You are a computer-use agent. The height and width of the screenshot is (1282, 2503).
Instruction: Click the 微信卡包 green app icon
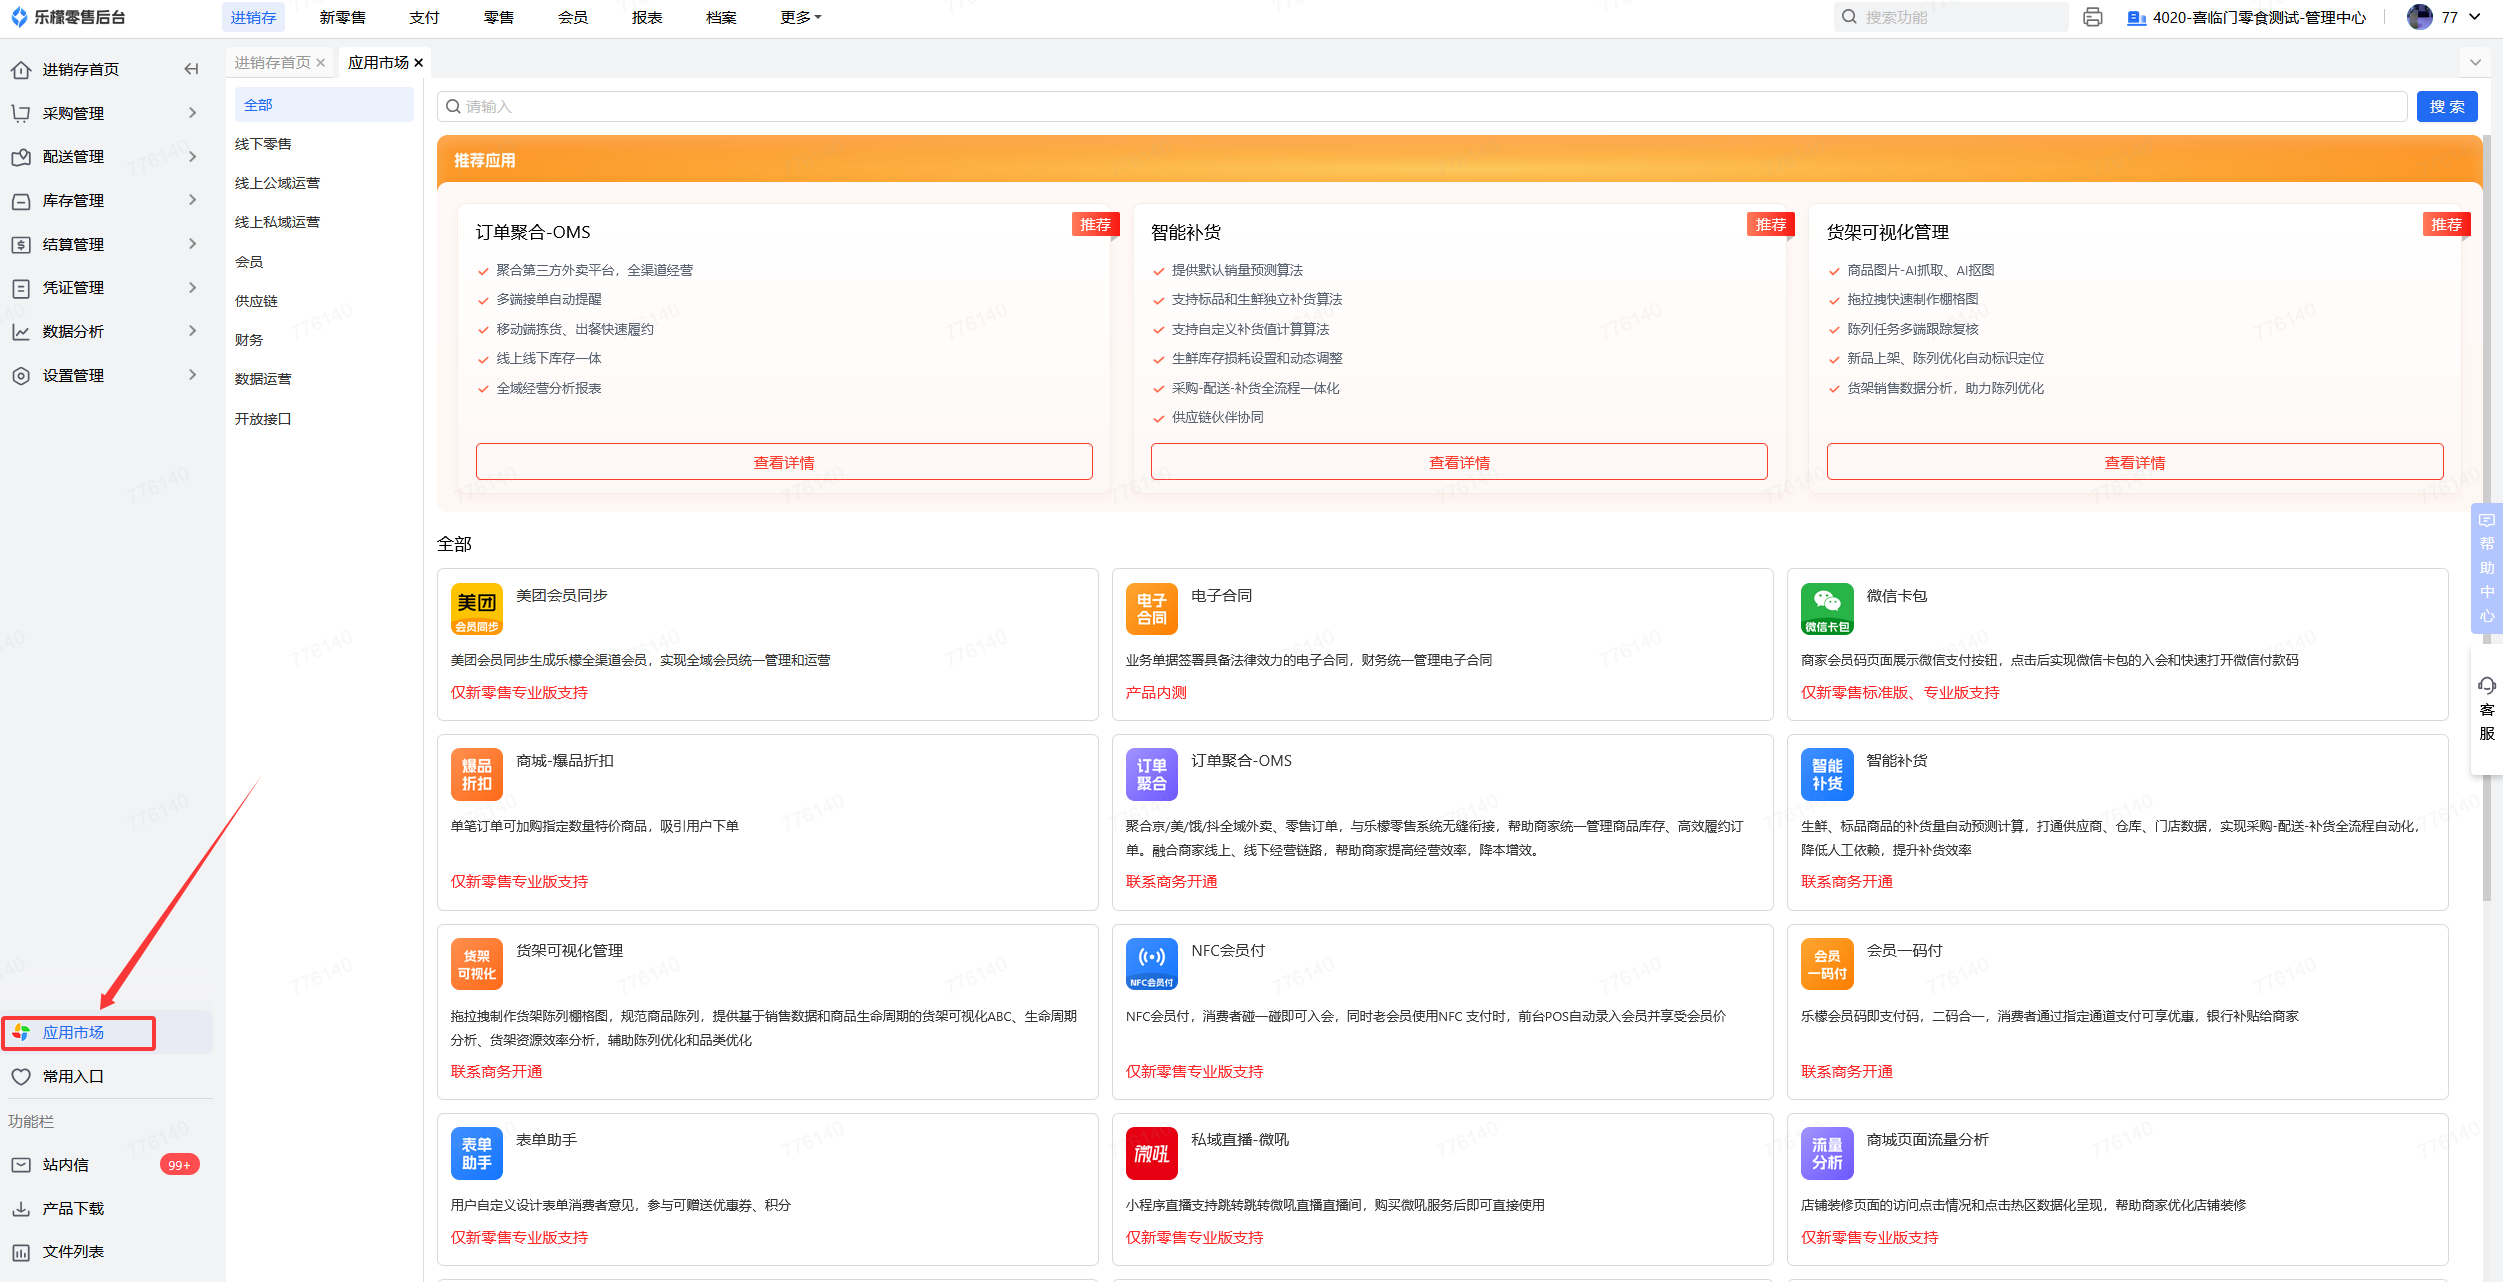point(1826,608)
